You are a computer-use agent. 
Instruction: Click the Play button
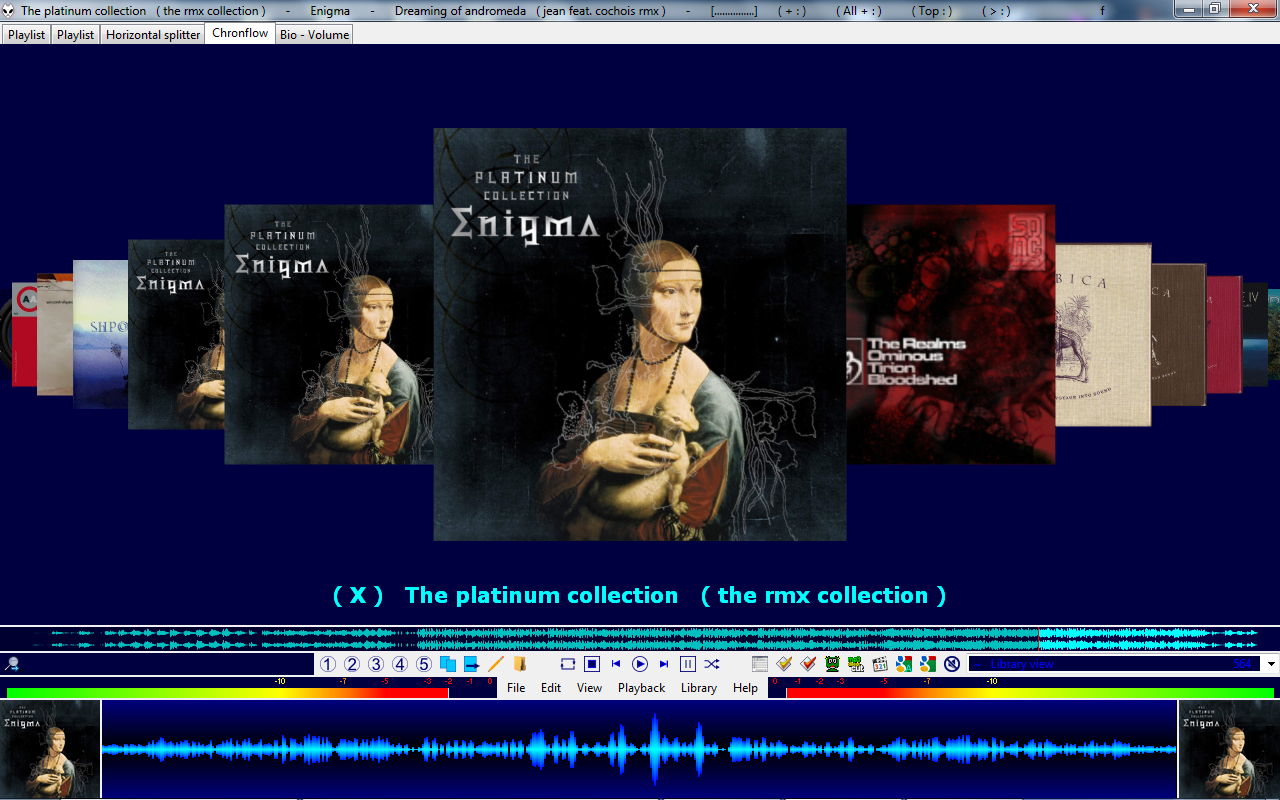[x=640, y=664]
